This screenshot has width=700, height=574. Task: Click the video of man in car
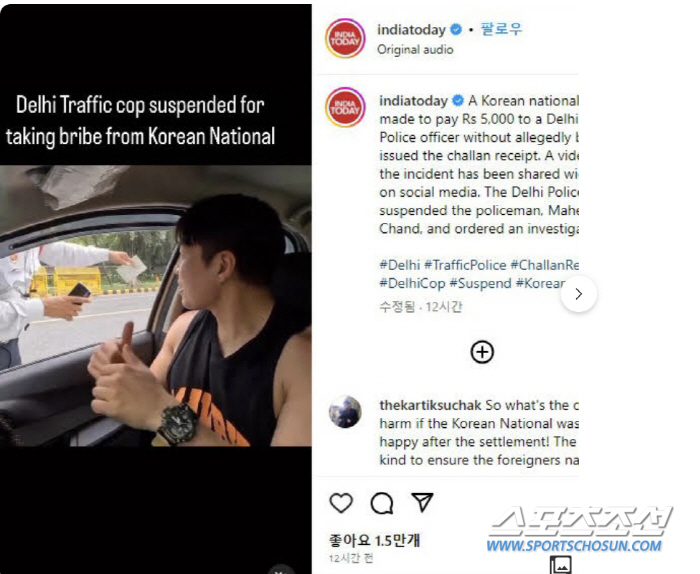click(x=156, y=305)
